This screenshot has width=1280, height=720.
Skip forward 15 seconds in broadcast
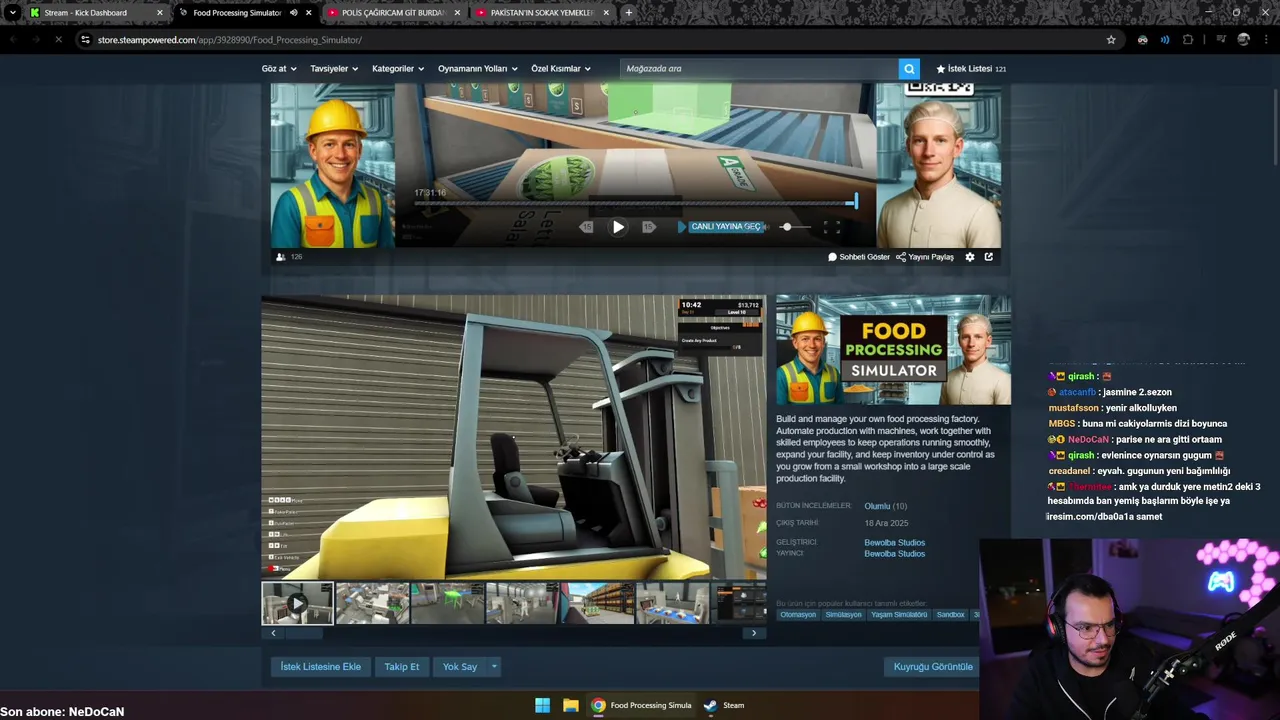click(648, 227)
